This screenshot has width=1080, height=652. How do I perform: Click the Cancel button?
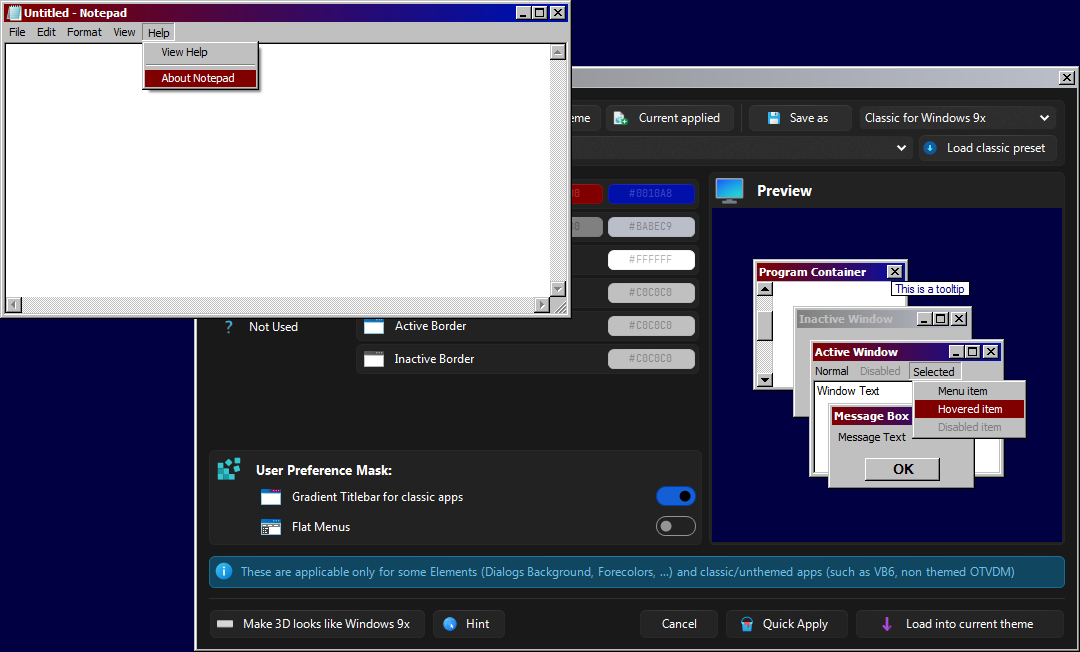point(679,624)
